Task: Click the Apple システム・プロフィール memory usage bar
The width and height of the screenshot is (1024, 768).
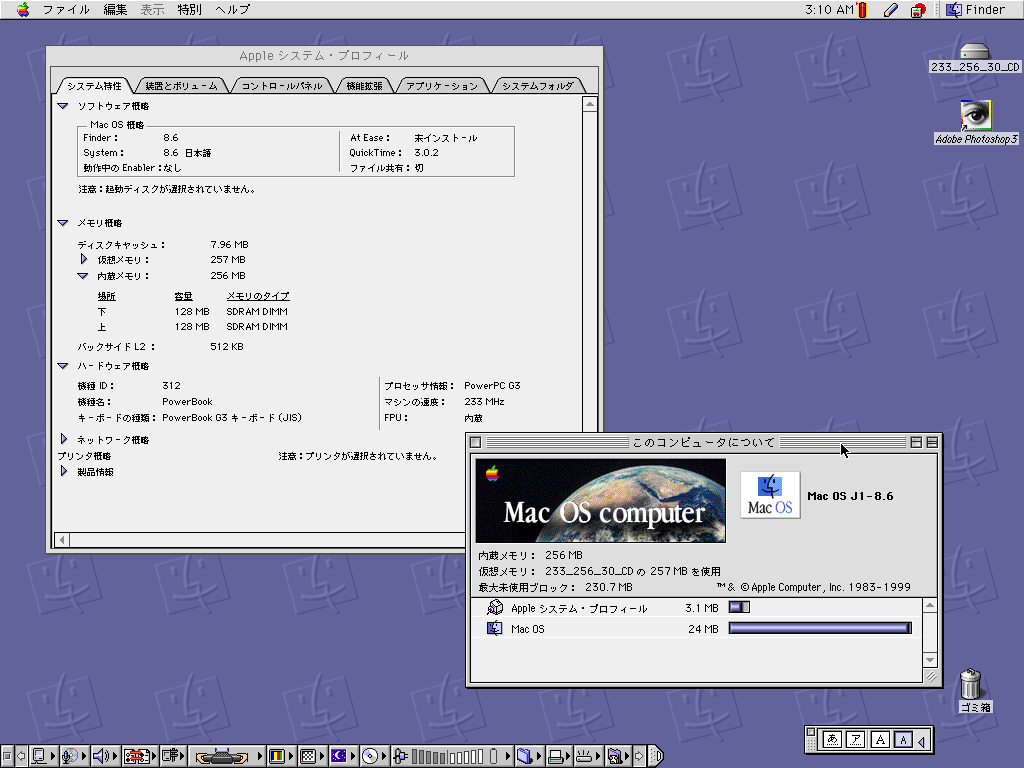Action: point(739,607)
